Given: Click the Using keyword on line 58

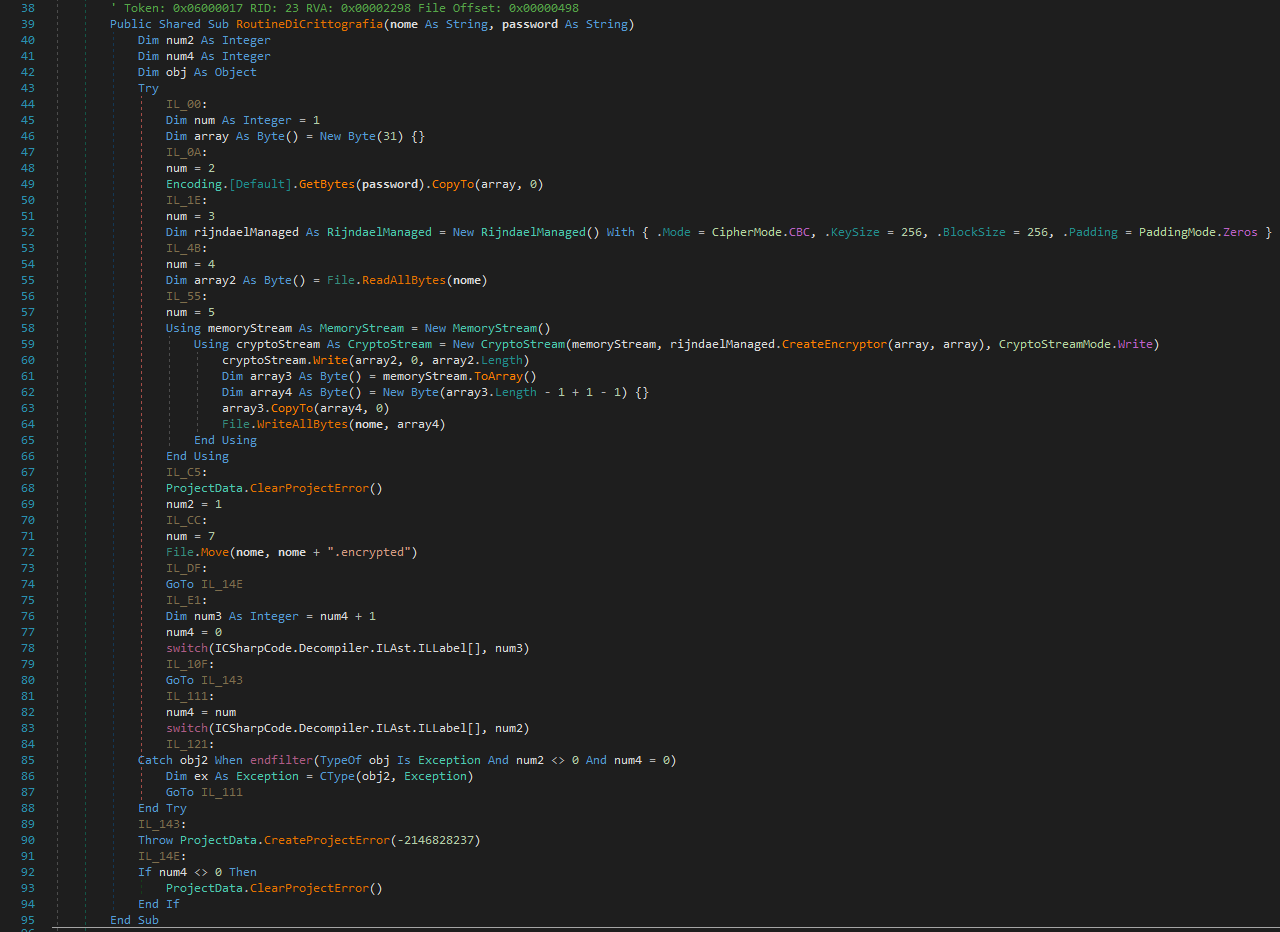Looking at the screenshot, I should point(183,328).
